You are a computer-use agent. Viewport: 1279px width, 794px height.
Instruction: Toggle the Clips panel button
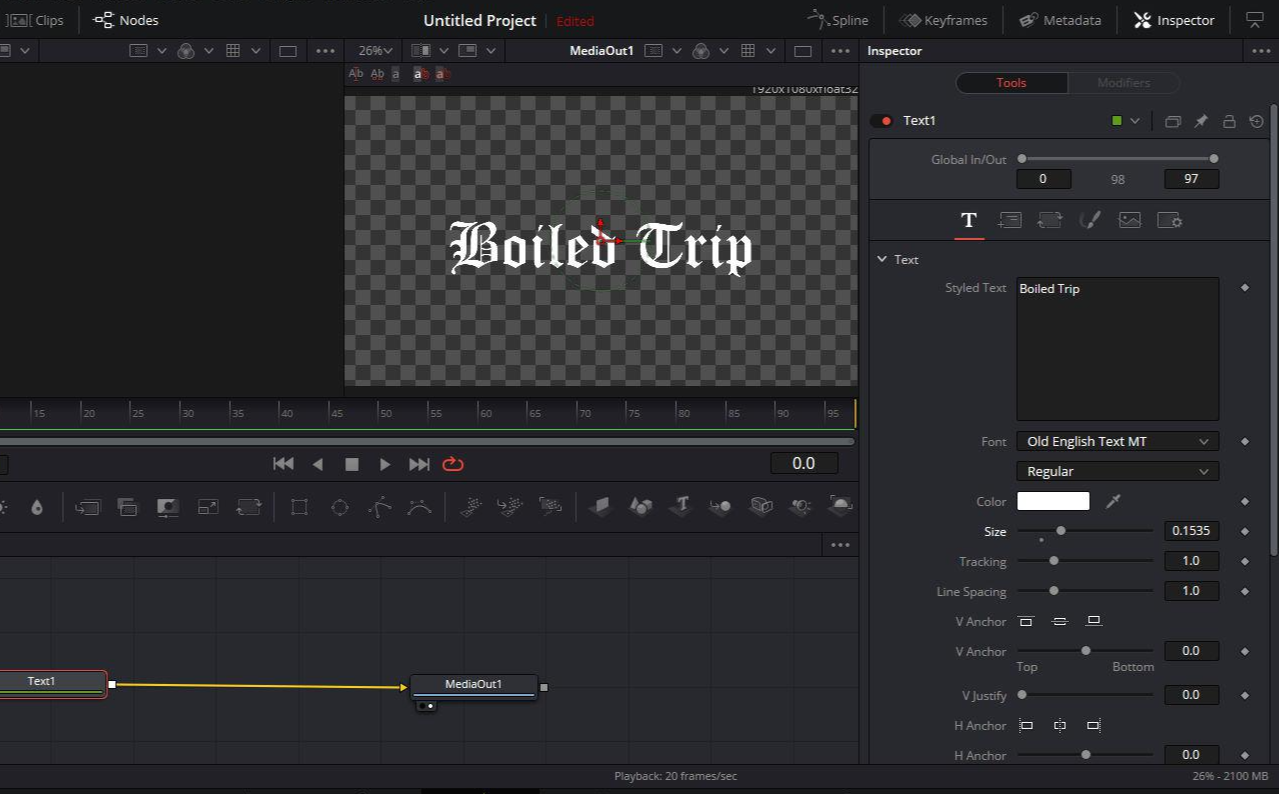pos(36,20)
